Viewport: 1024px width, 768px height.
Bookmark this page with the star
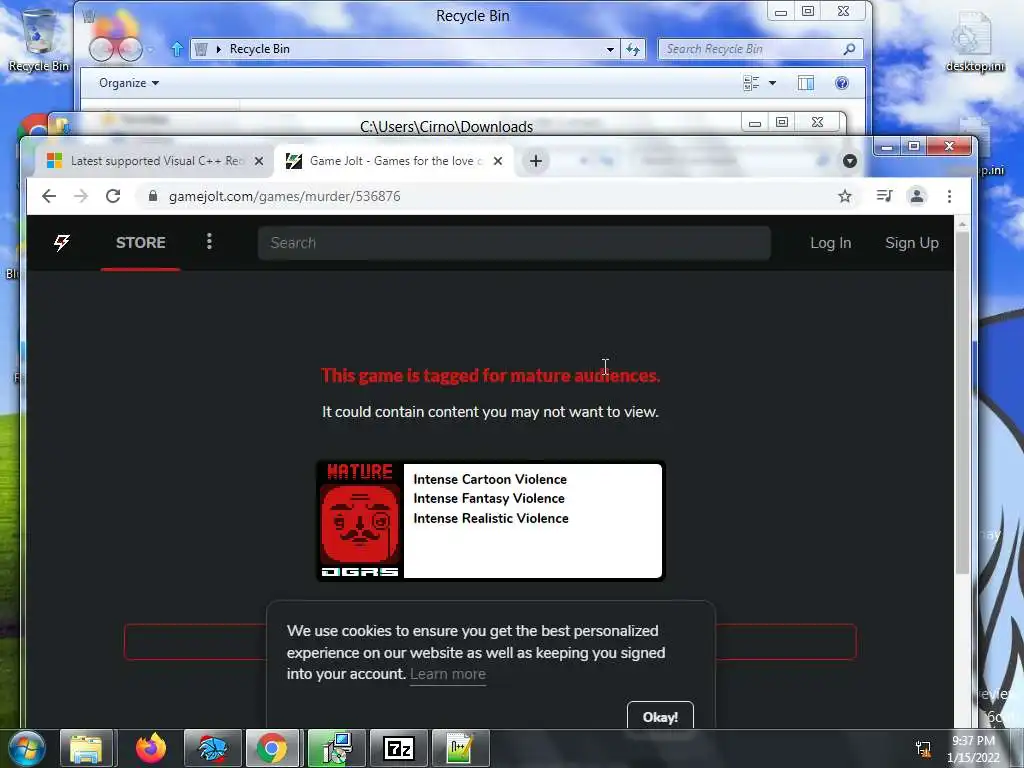pos(844,196)
